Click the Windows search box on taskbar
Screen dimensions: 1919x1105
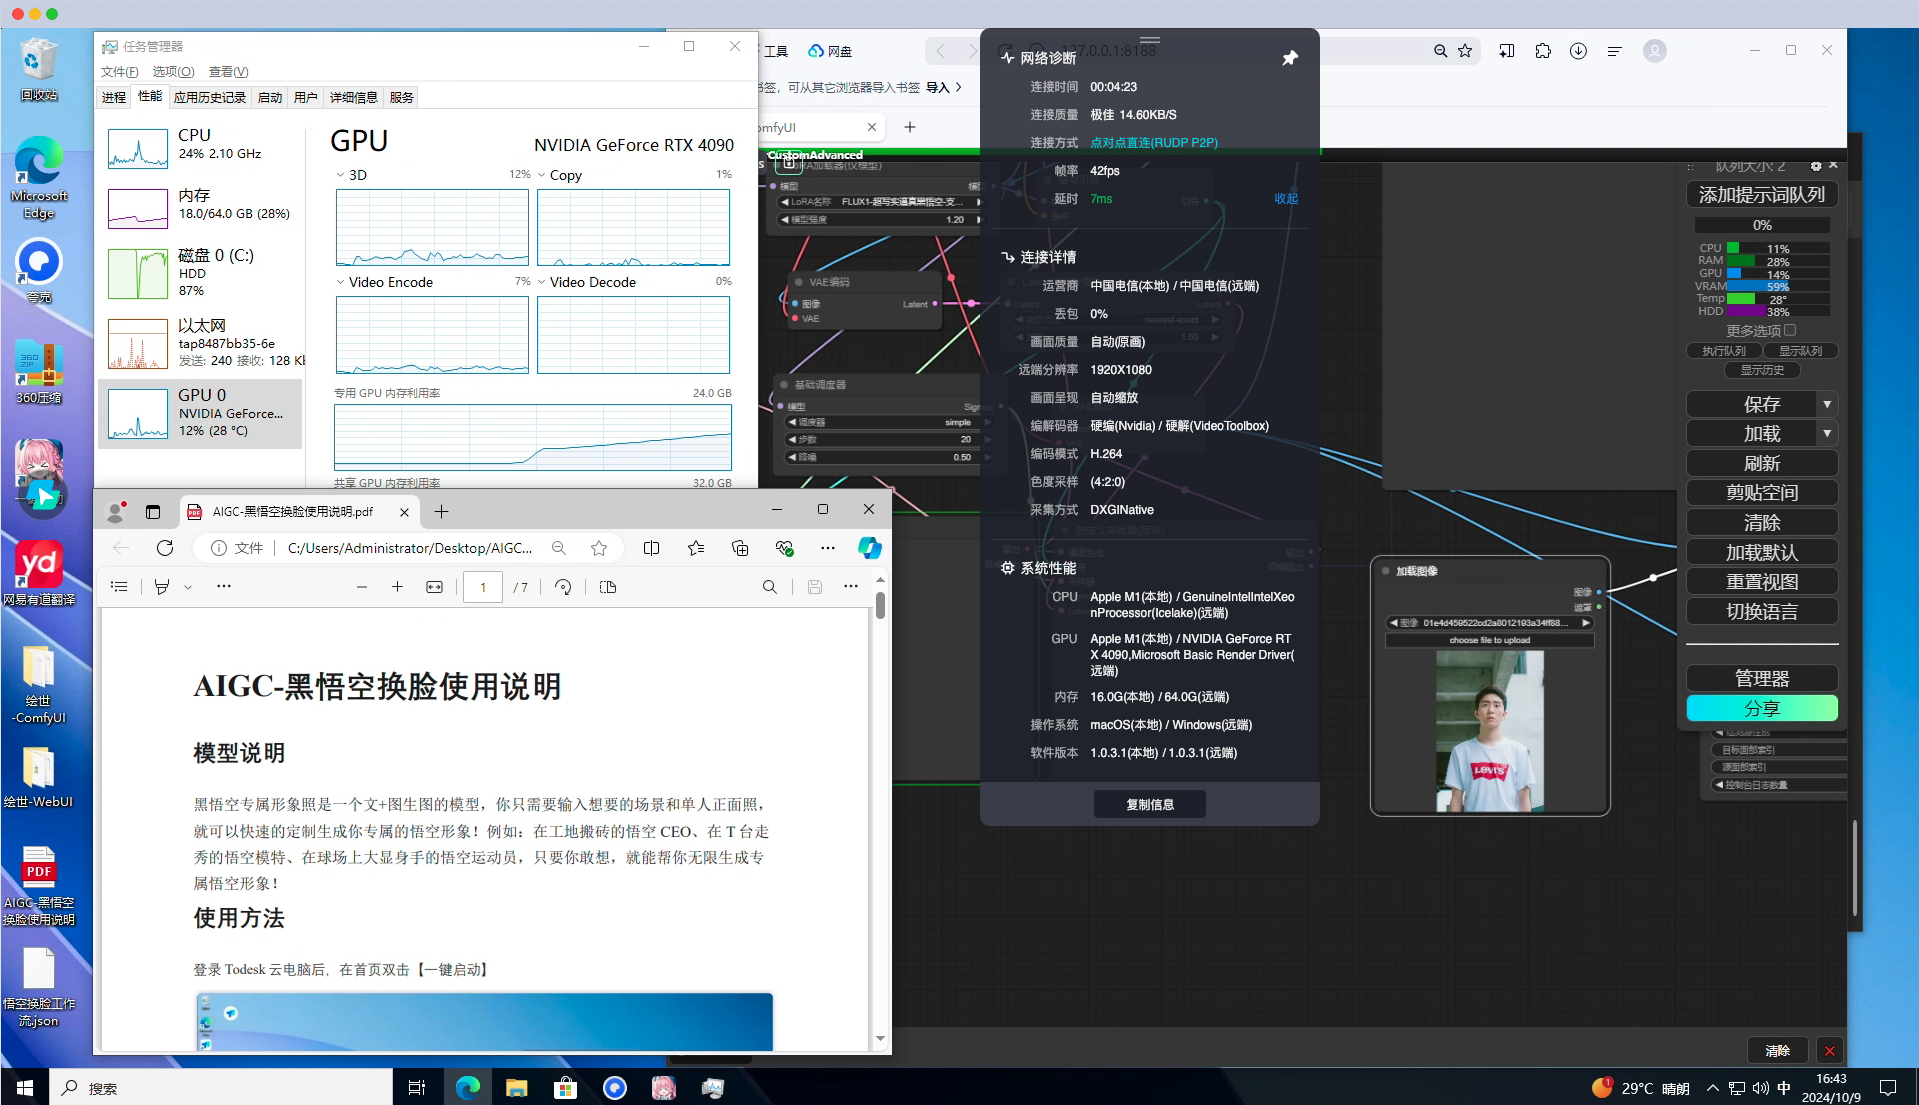221,1088
